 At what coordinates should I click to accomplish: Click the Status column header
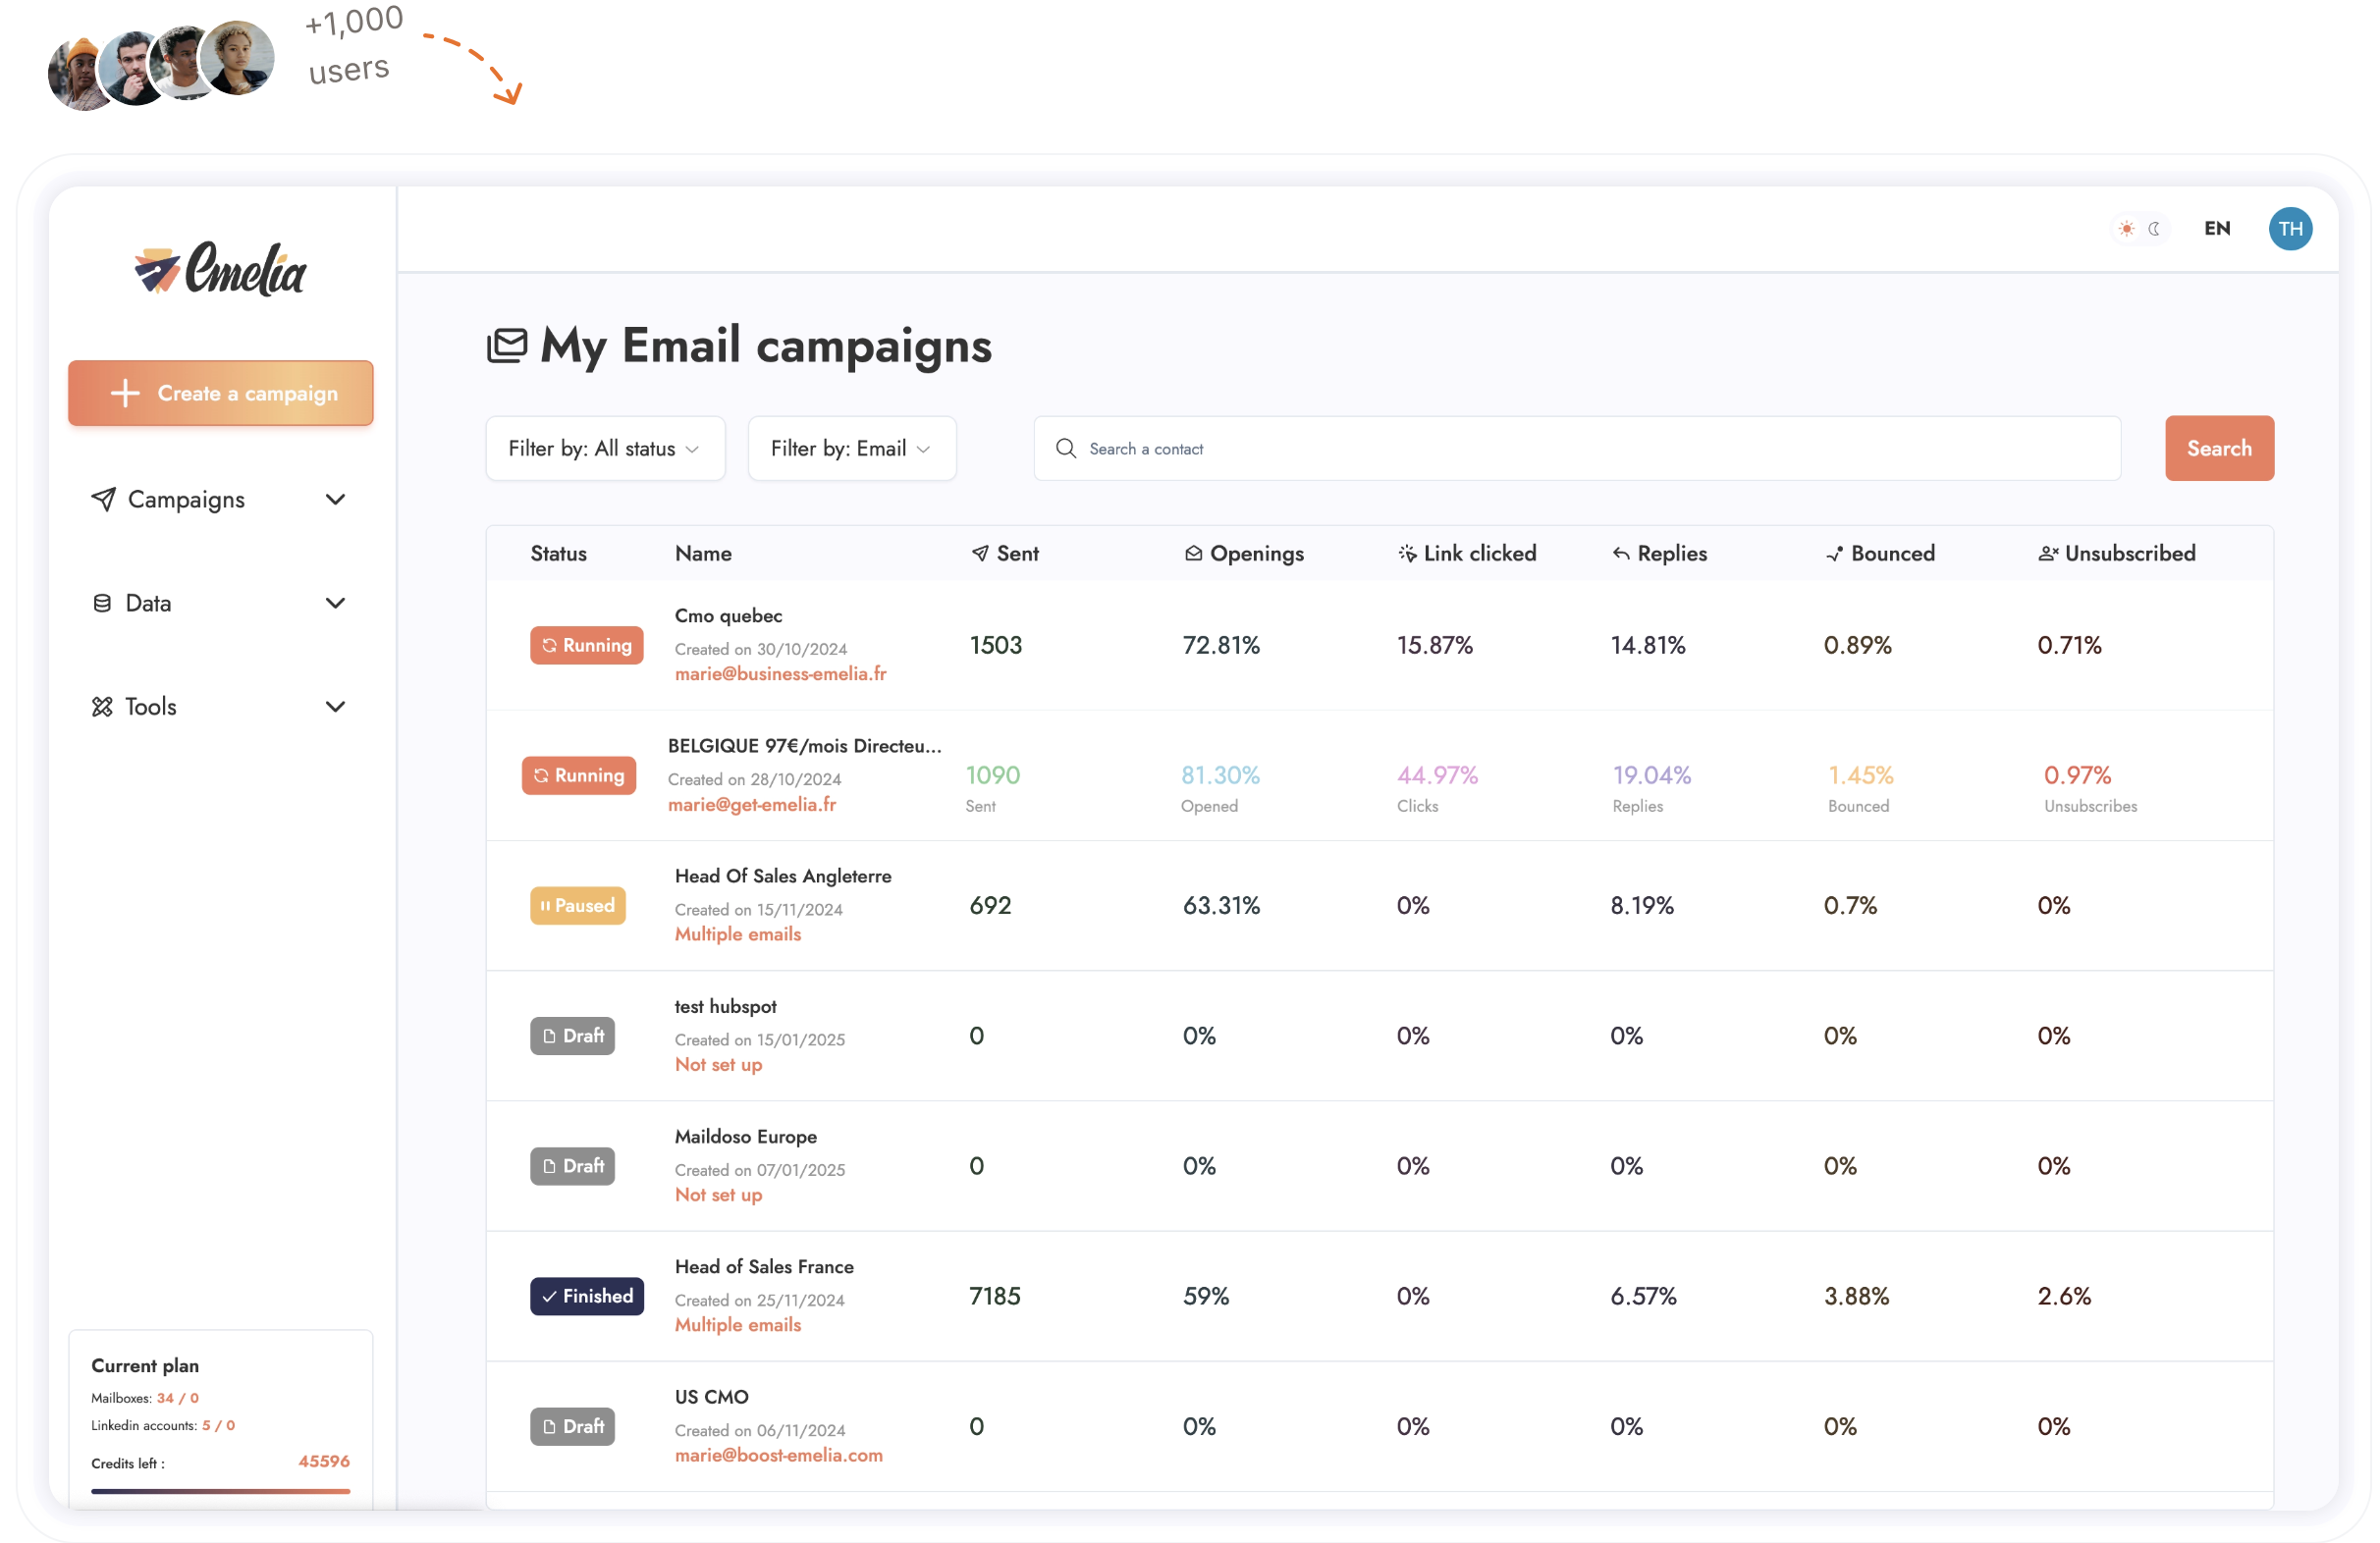pos(558,554)
